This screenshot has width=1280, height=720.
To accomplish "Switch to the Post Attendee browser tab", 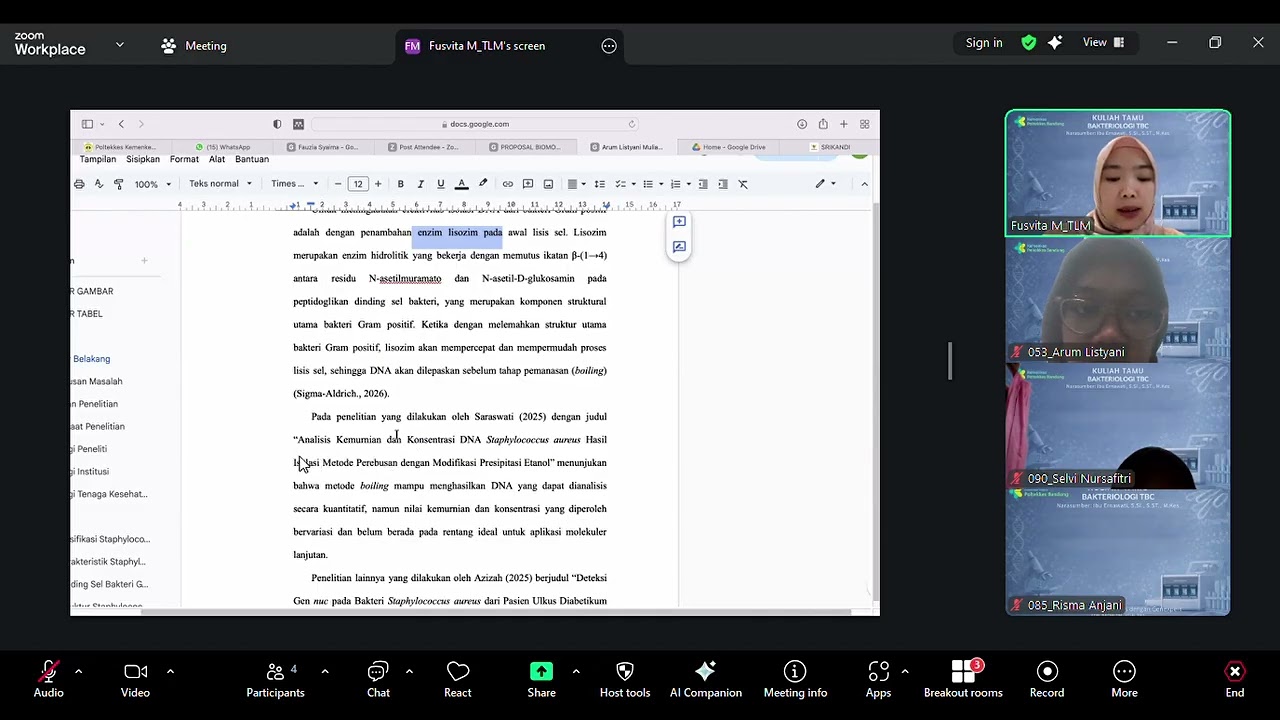I will (424, 147).
